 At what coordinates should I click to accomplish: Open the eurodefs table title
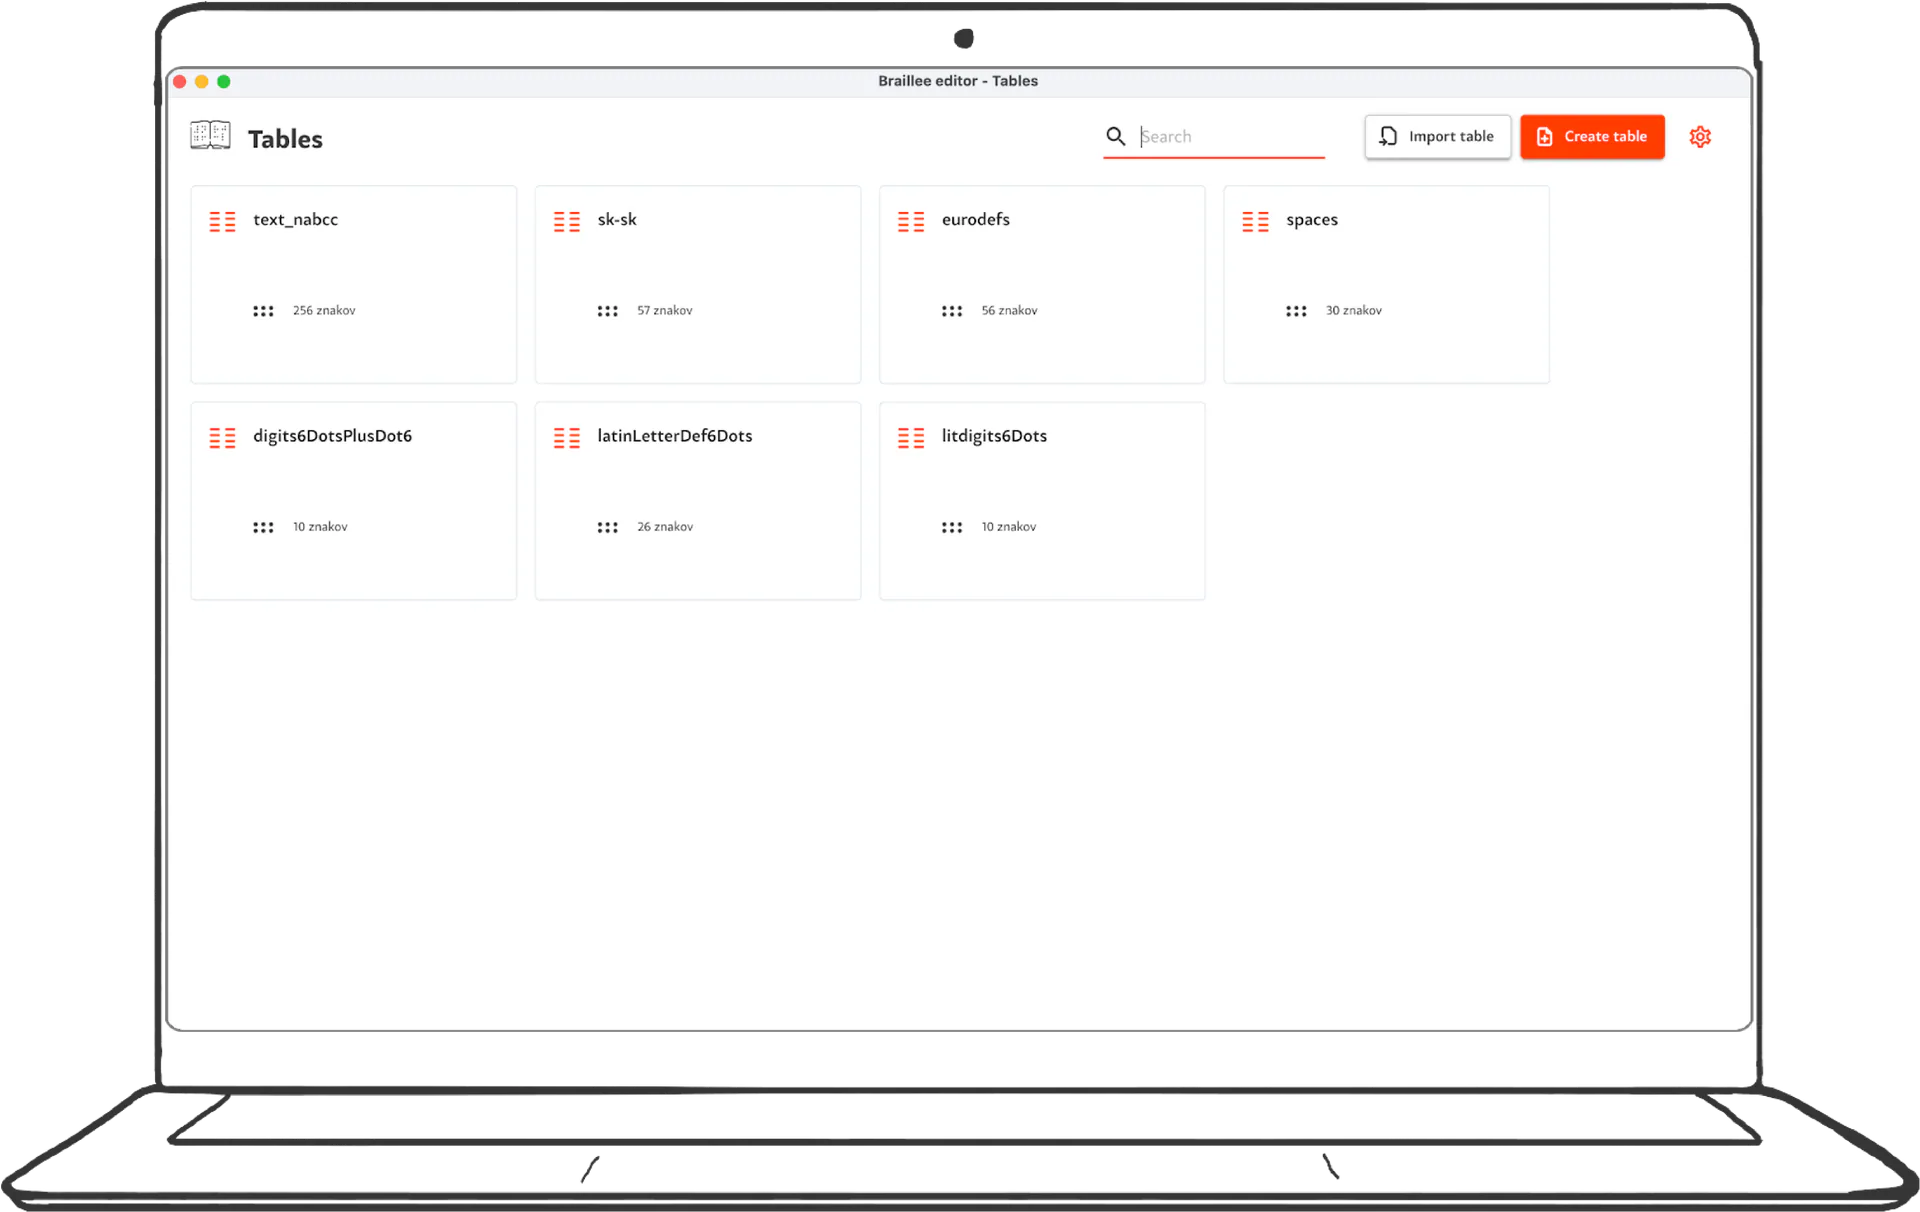(x=975, y=219)
